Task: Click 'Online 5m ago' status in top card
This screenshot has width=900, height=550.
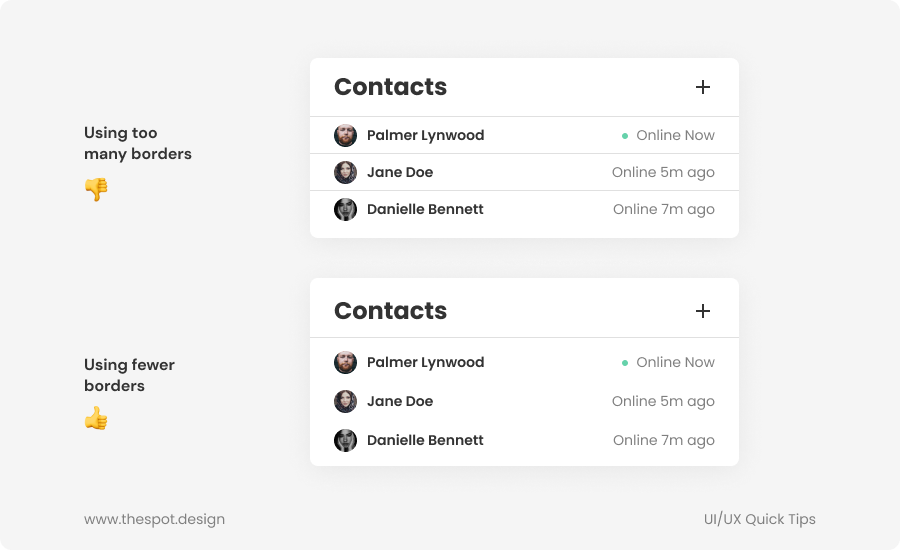Action: pyautogui.click(x=663, y=172)
